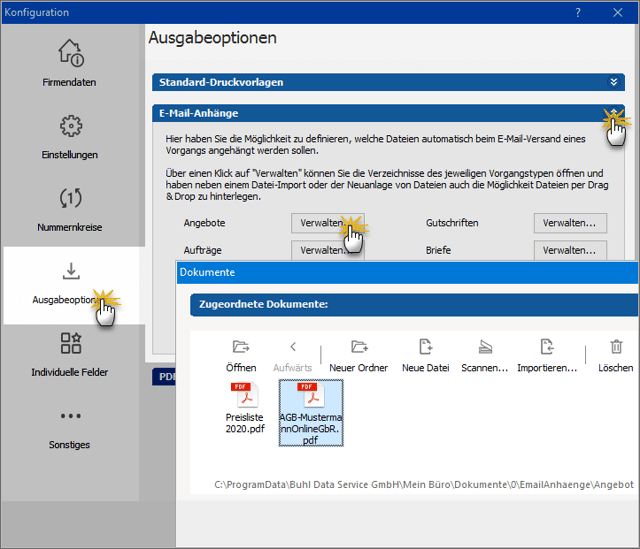Open the Firmendaten section
The width and height of the screenshot is (640, 549).
(x=70, y=62)
